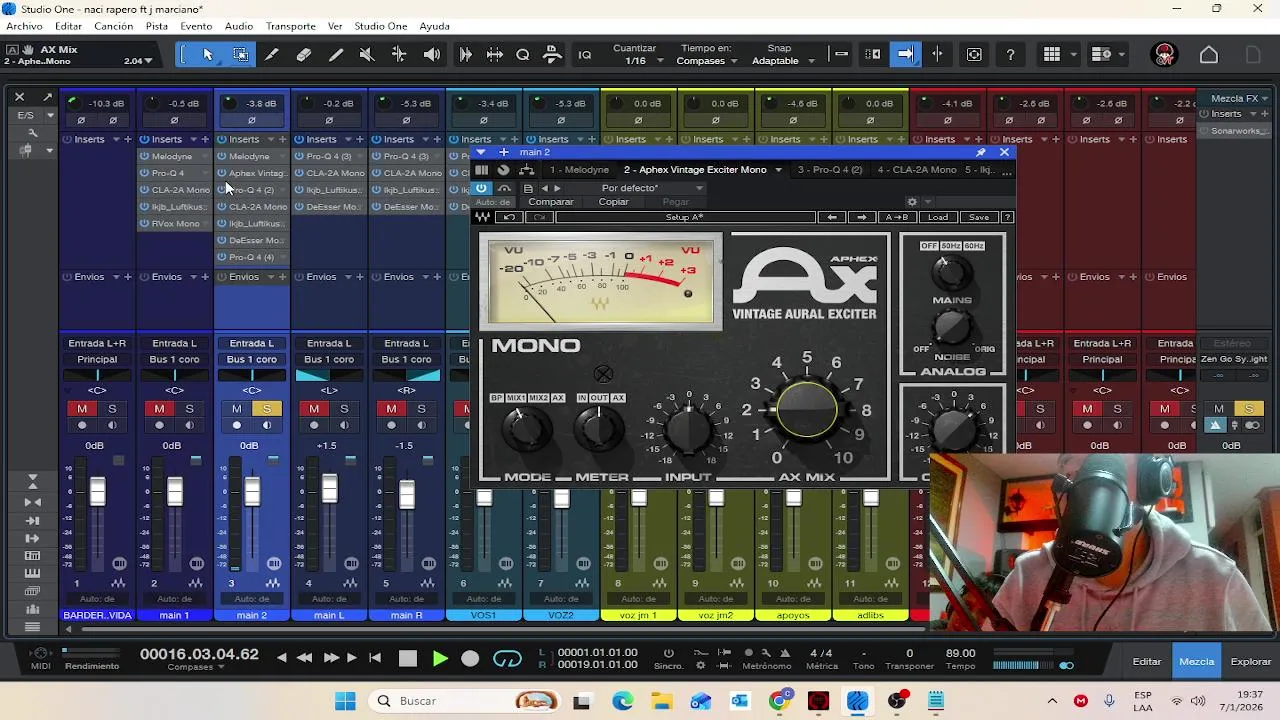1280x720 pixels.
Task: Click the Waves undo arrow button
Action: [x=509, y=217]
